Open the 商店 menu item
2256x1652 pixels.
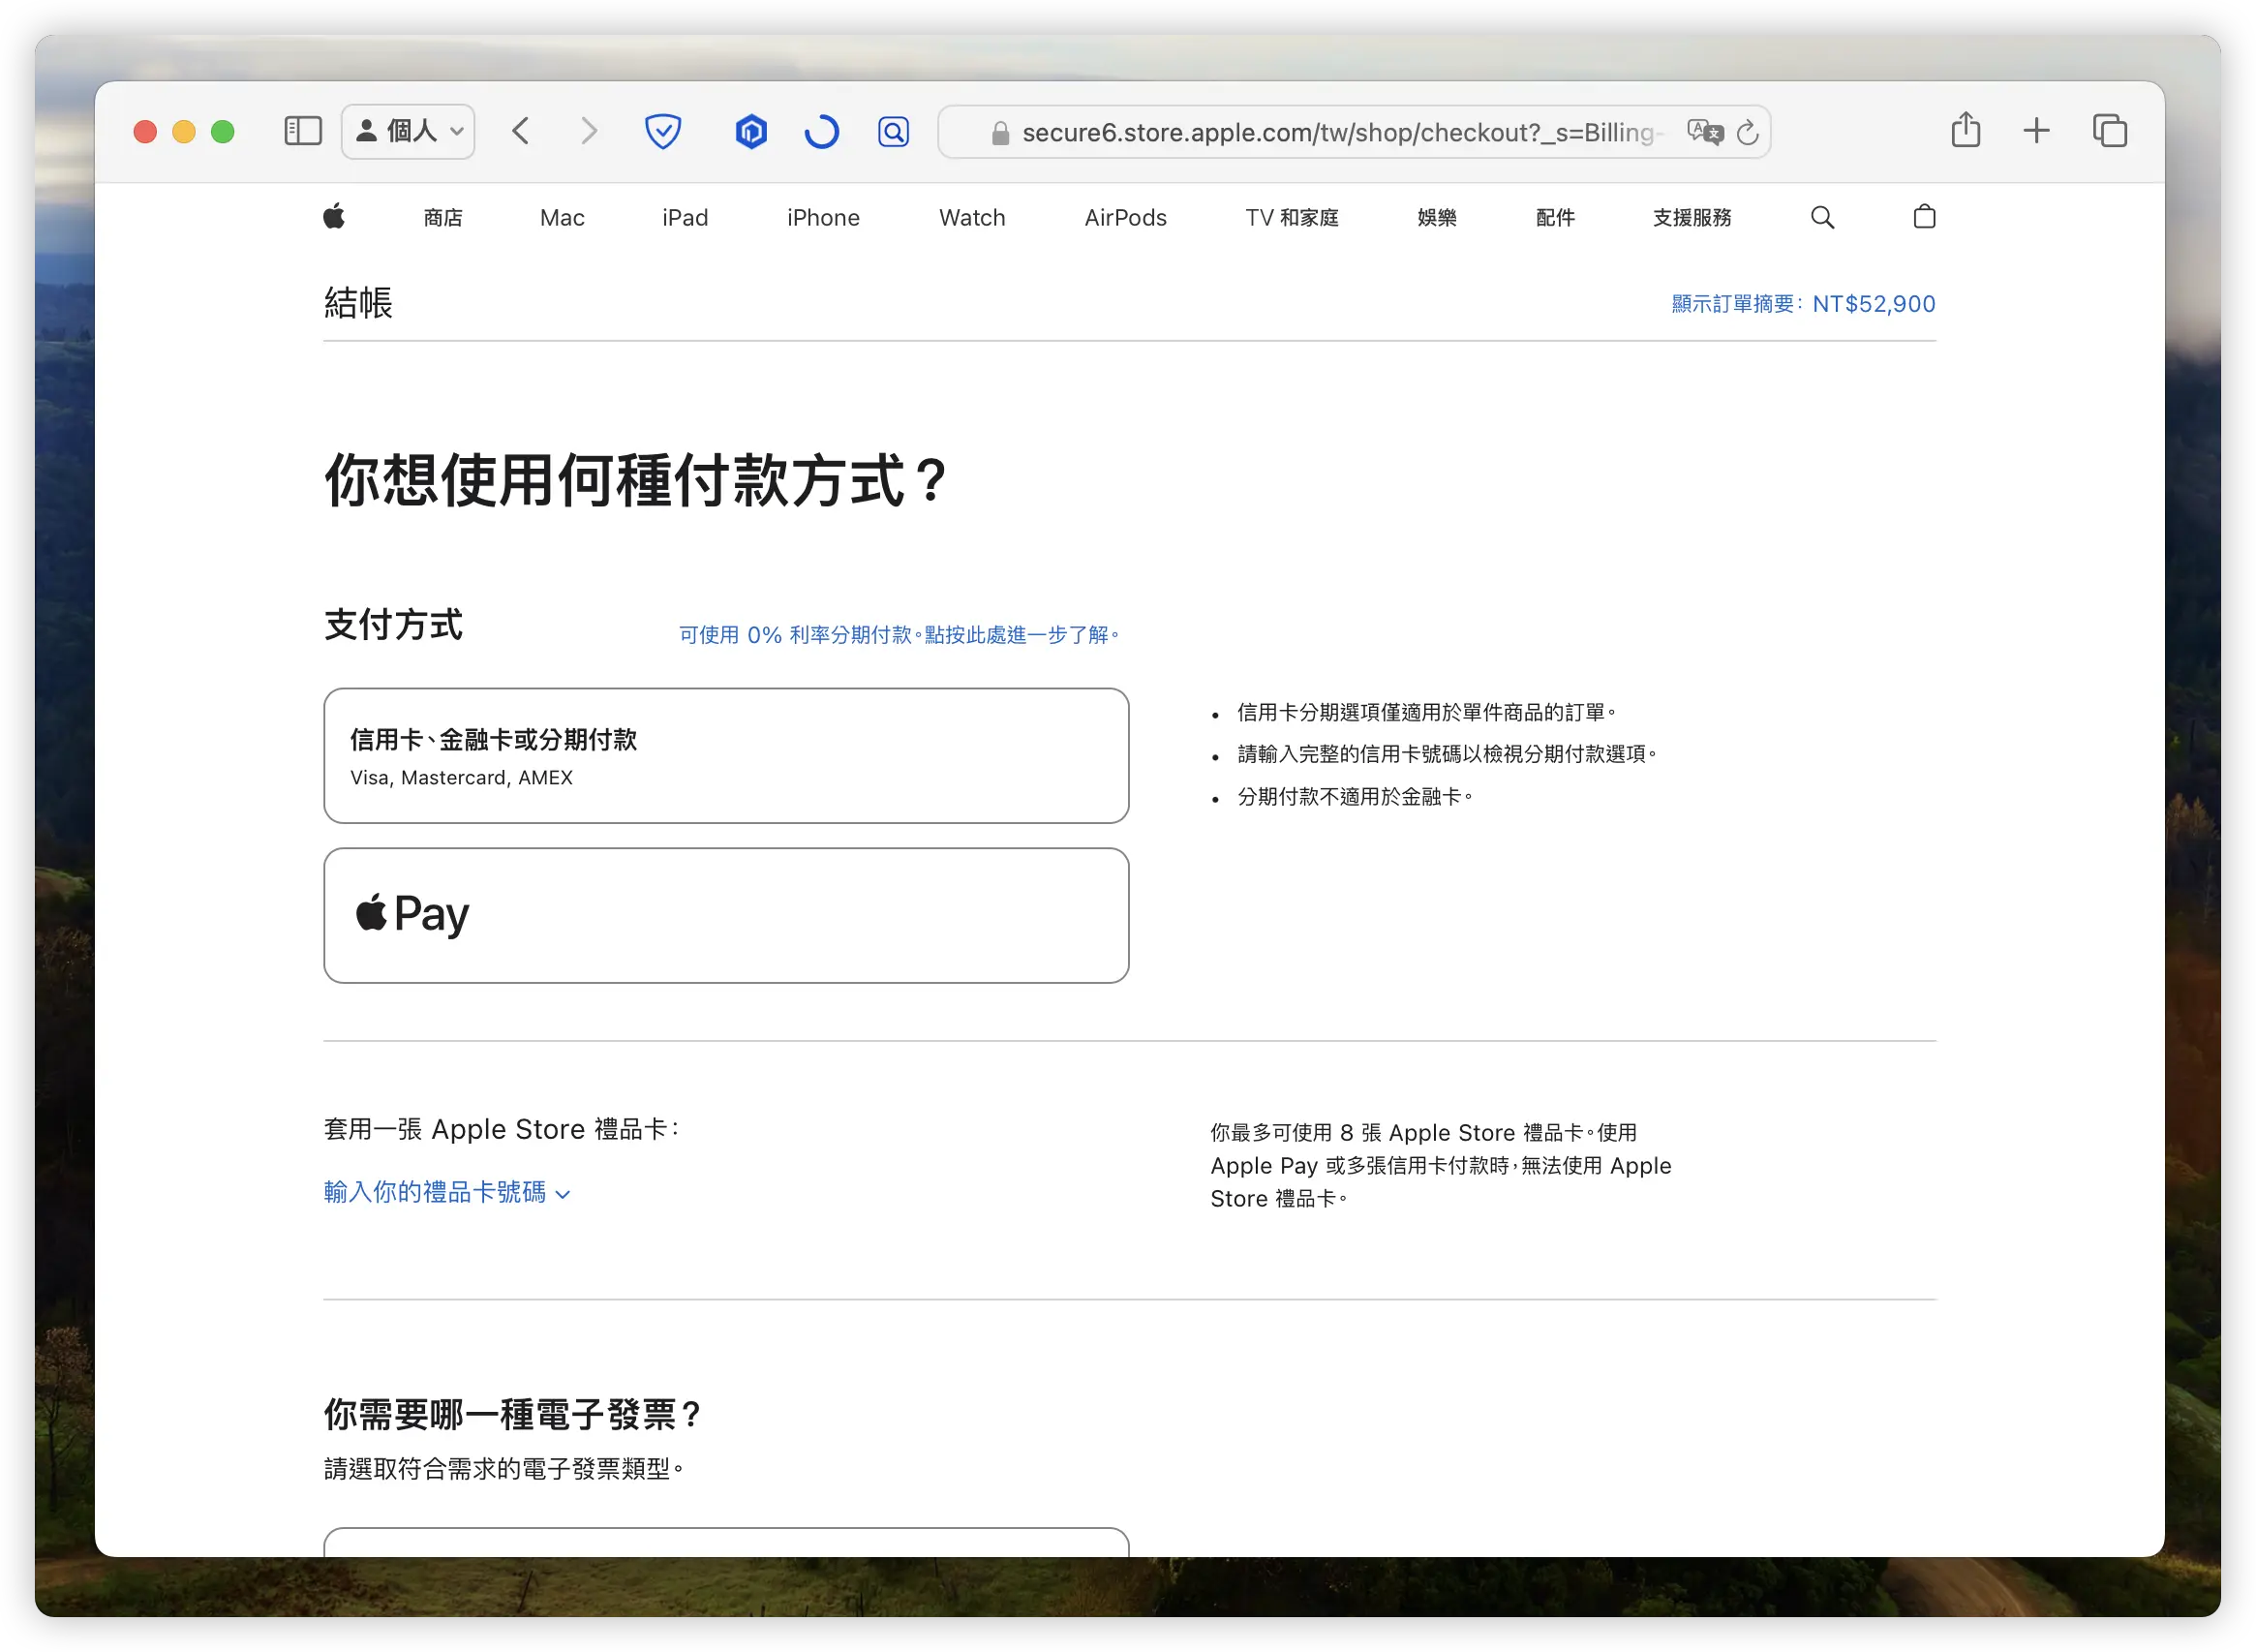coord(443,218)
